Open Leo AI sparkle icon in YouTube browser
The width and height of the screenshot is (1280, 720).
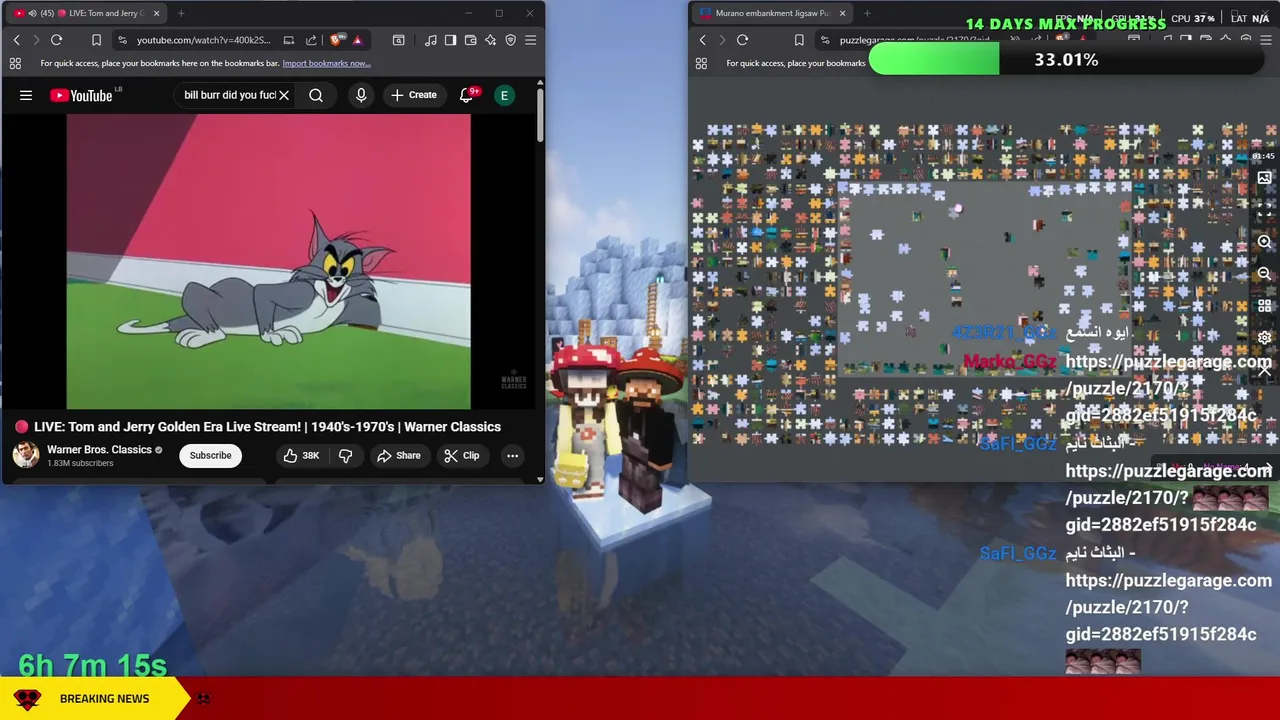click(x=490, y=40)
